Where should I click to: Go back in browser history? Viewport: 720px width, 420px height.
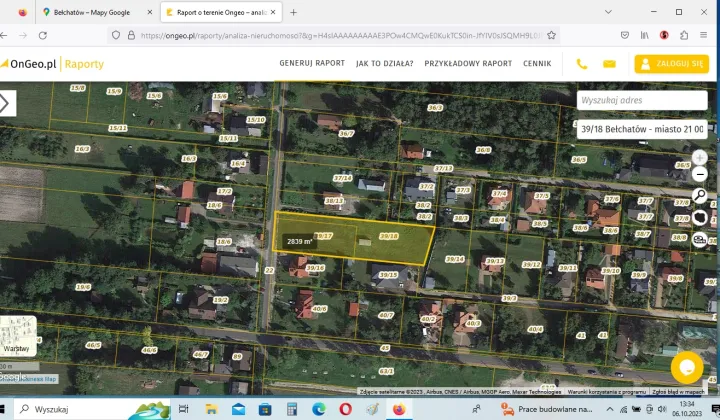4,35
